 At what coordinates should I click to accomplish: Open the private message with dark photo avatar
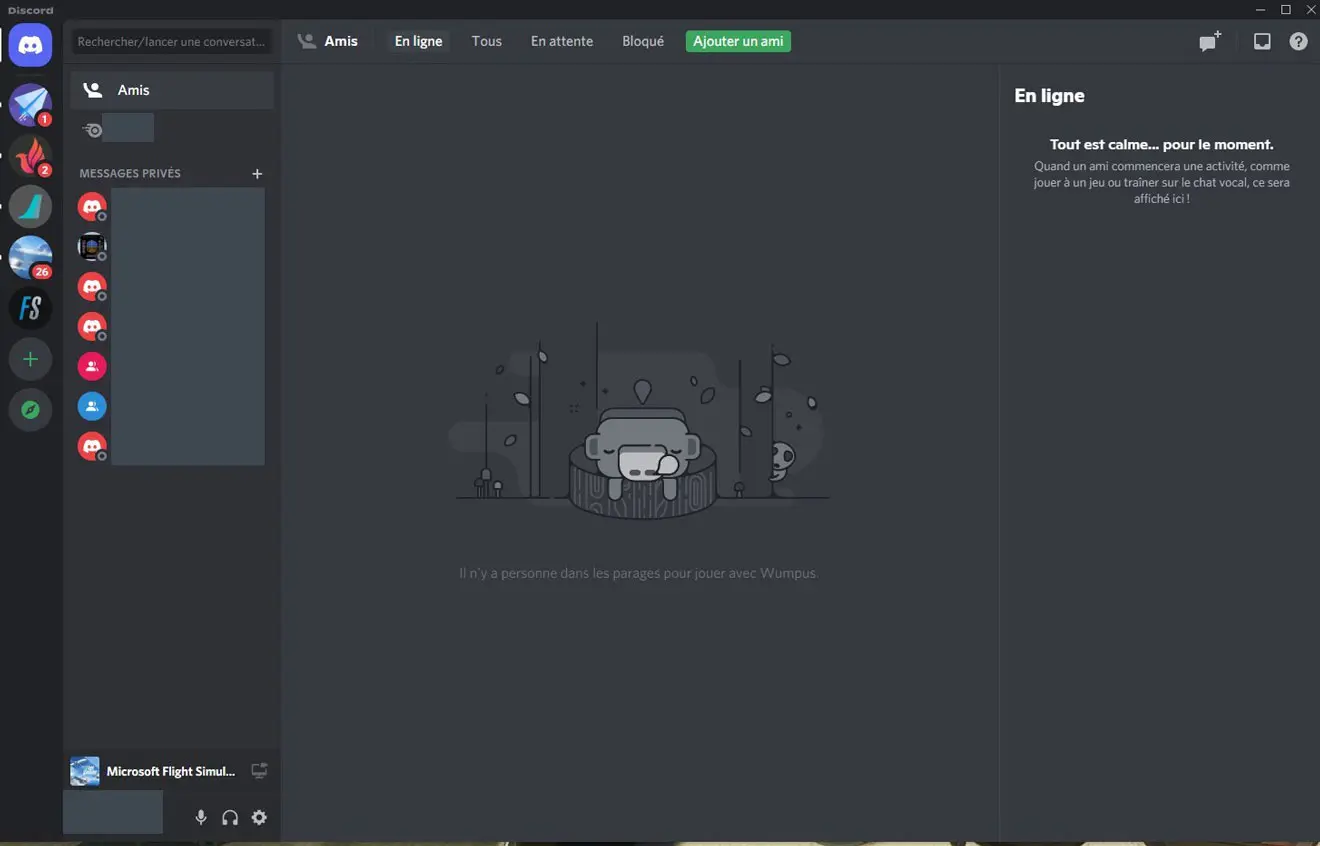click(x=92, y=247)
